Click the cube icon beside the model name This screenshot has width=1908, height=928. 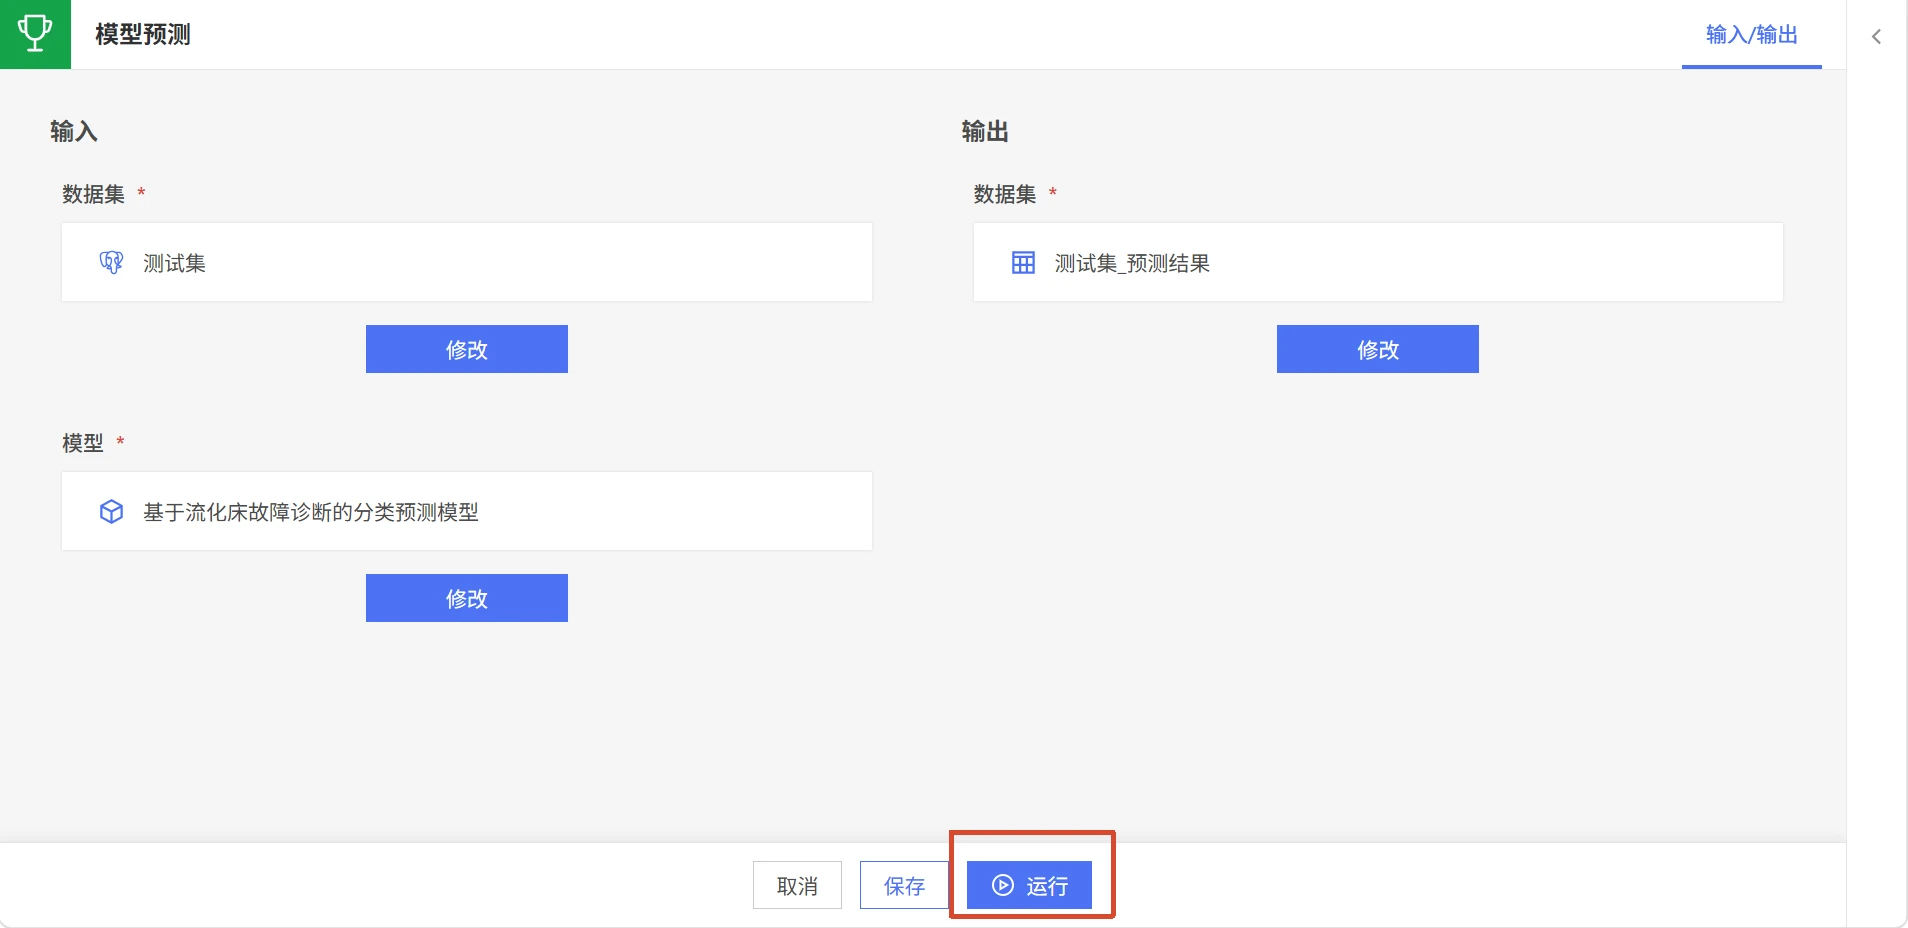pyautogui.click(x=111, y=512)
